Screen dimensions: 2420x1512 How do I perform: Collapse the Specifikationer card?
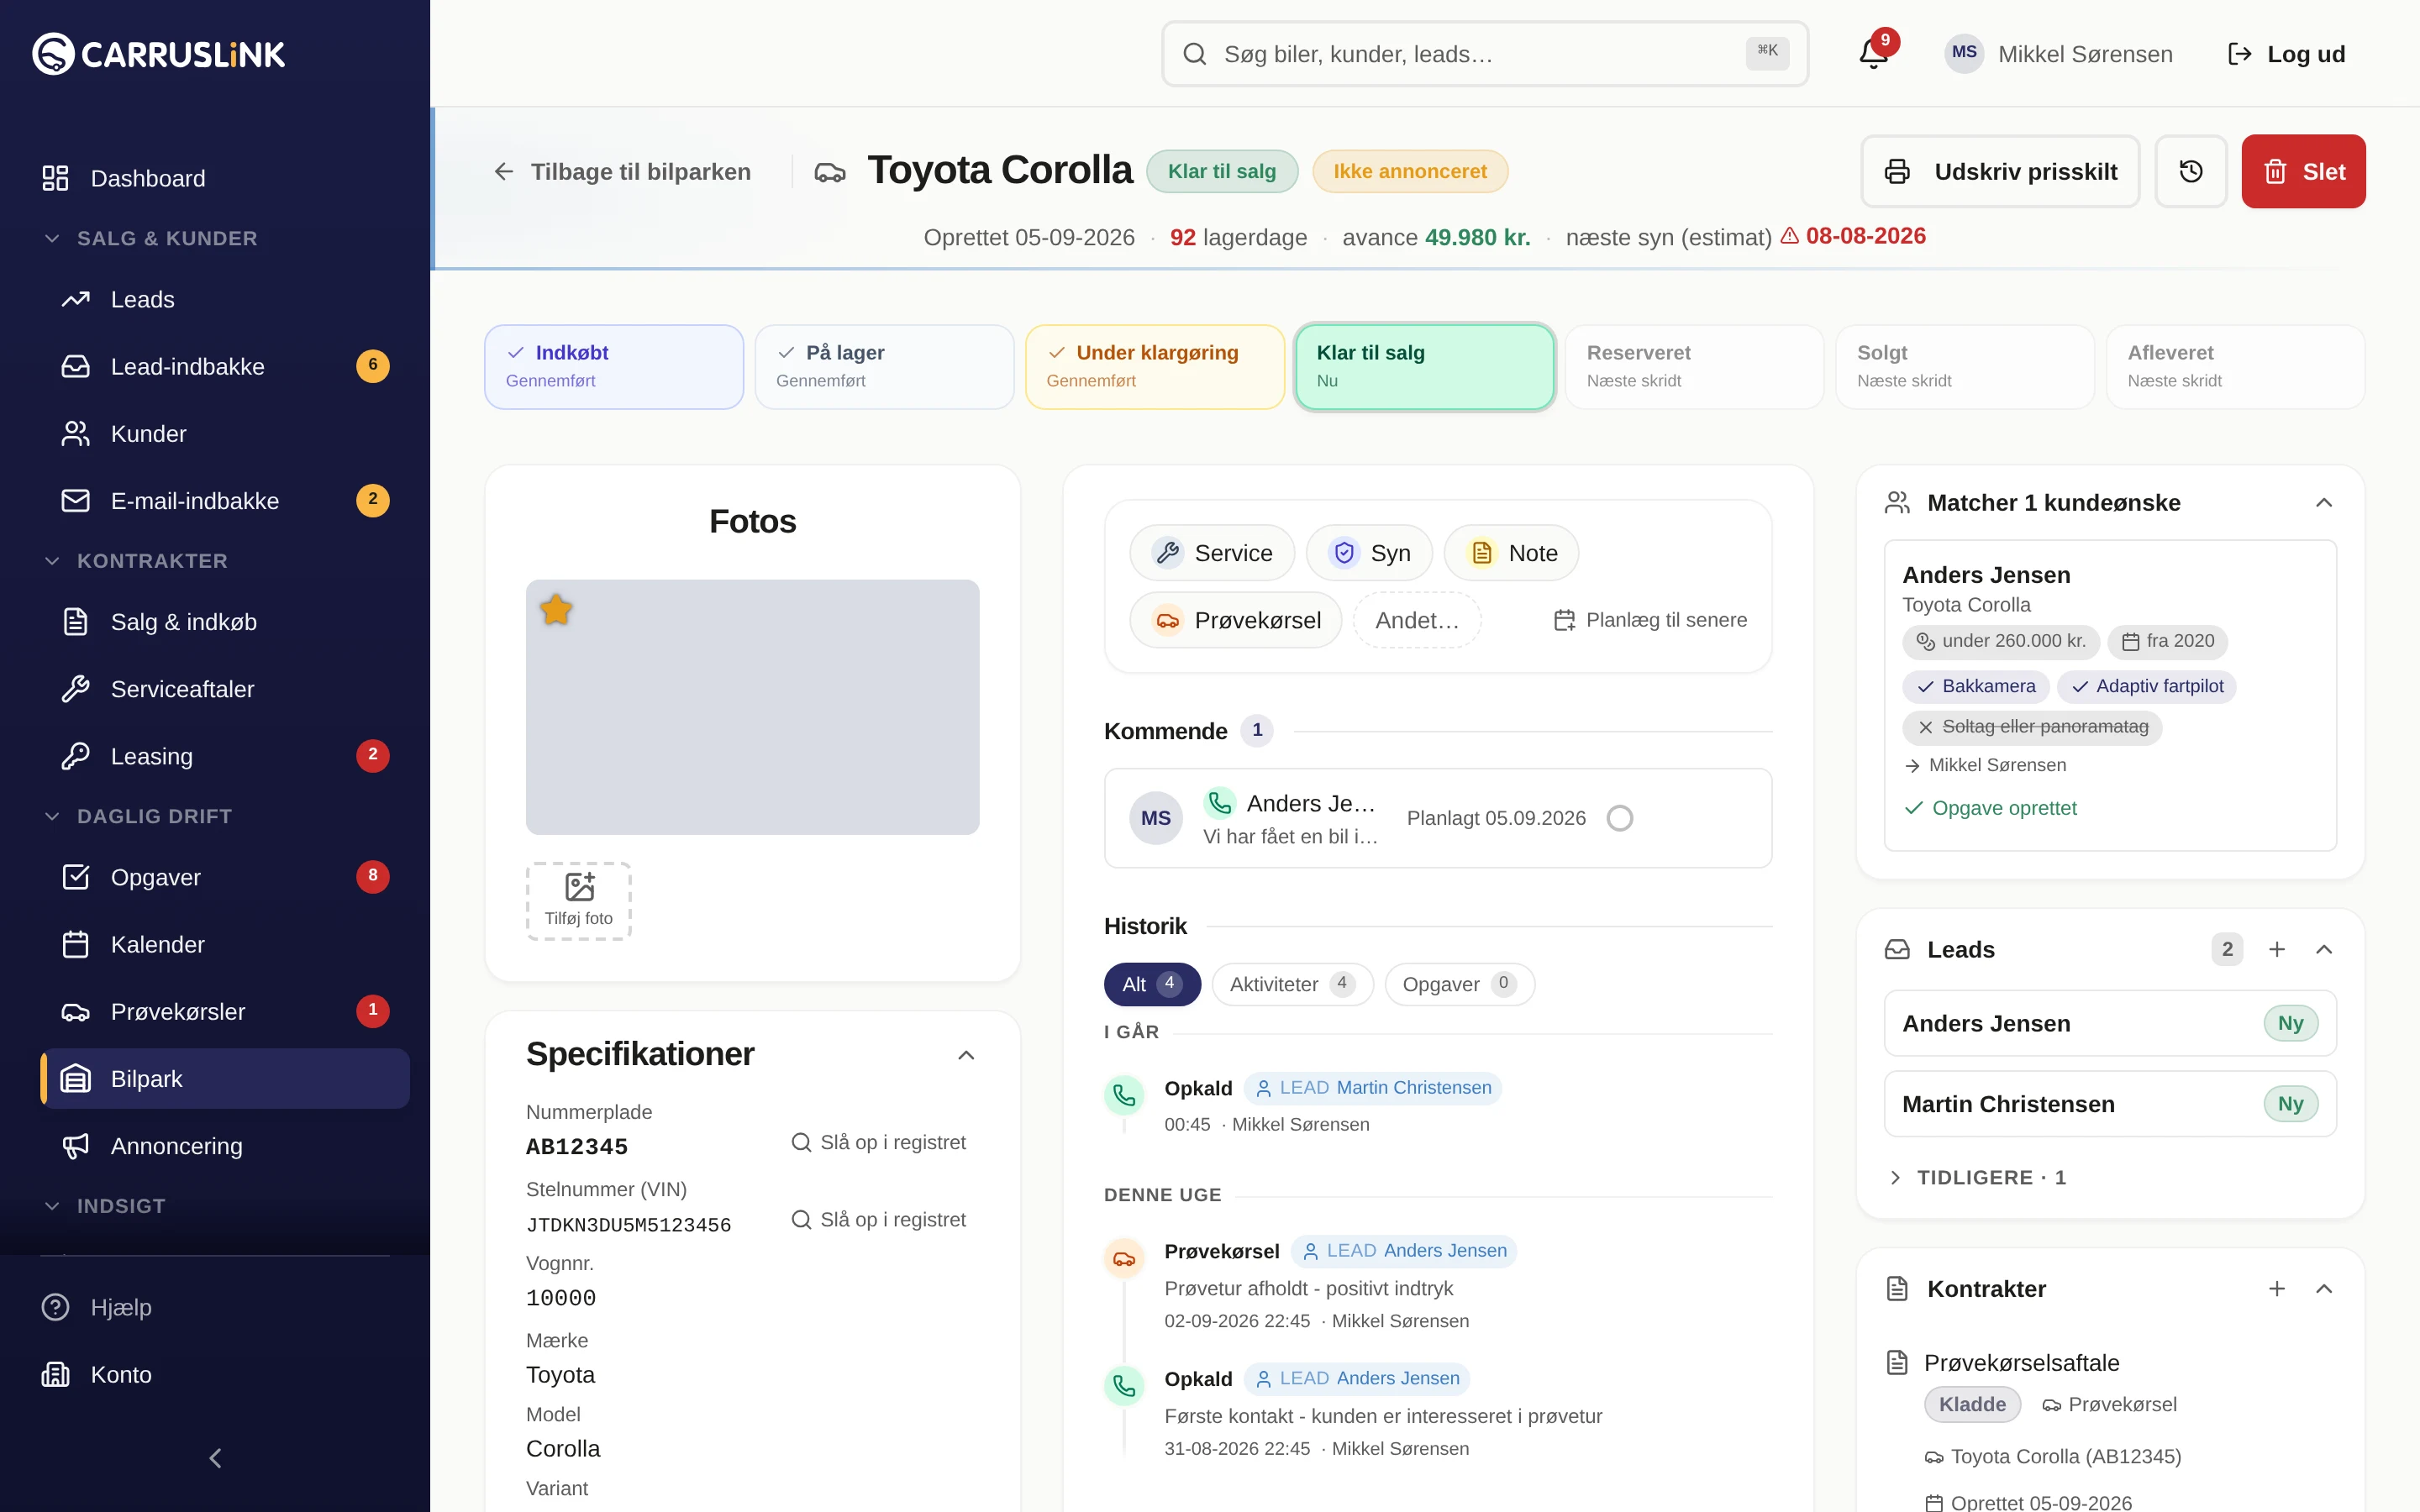(x=966, y=1055)
